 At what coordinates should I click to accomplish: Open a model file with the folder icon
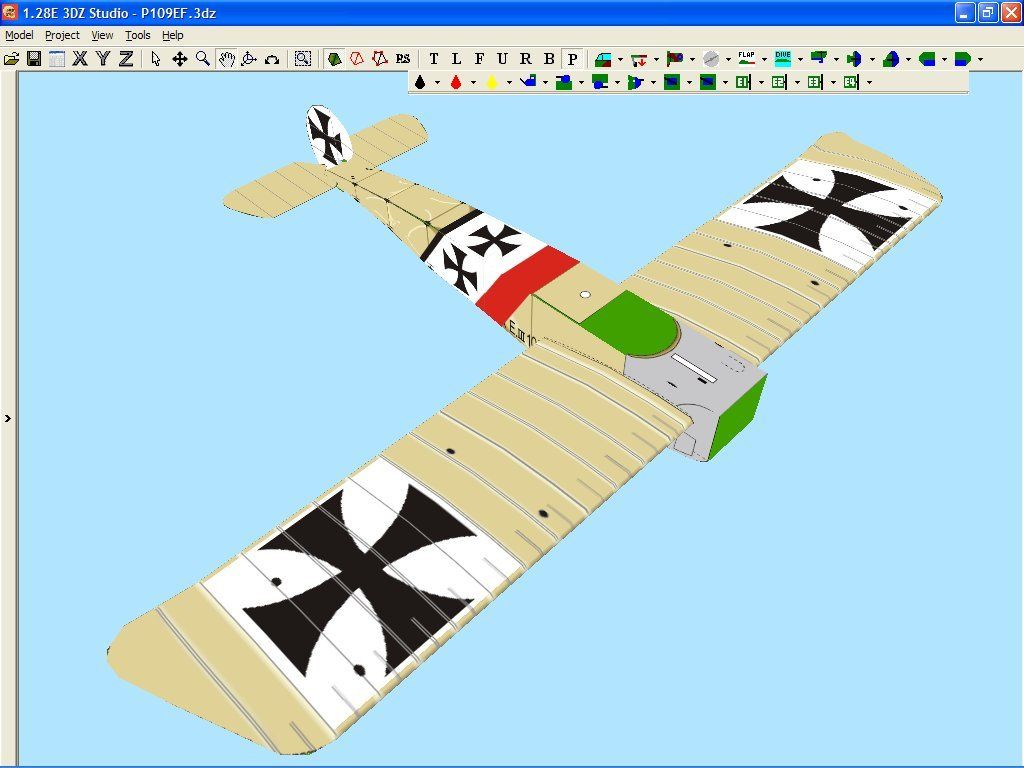(x=11, y=59)
